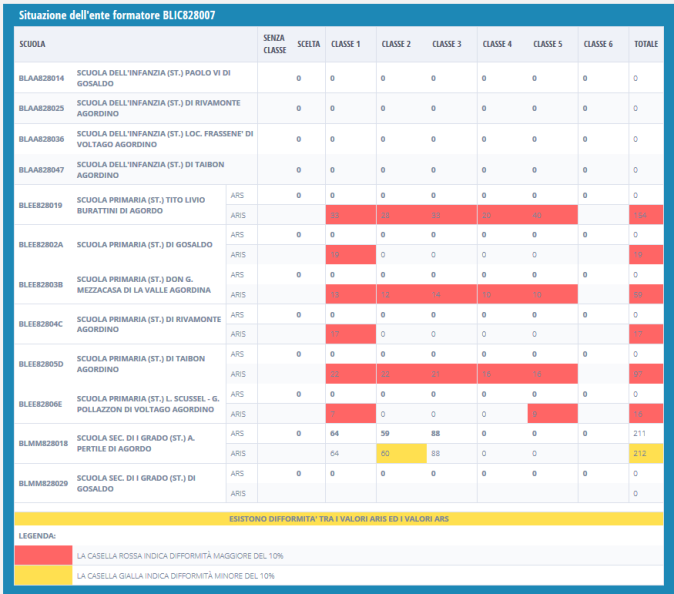Click the BLEE82804C school code

coord(41,324)
